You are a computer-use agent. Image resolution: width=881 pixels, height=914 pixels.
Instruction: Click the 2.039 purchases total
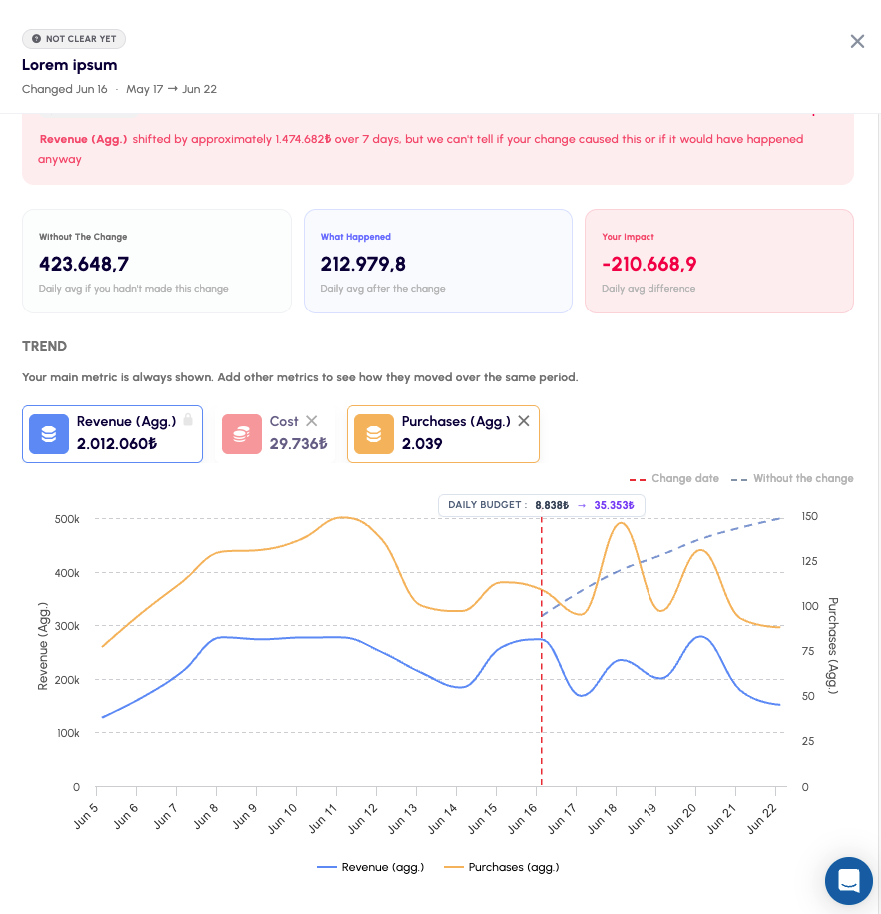pyautogui.click(x=422, y=444)
